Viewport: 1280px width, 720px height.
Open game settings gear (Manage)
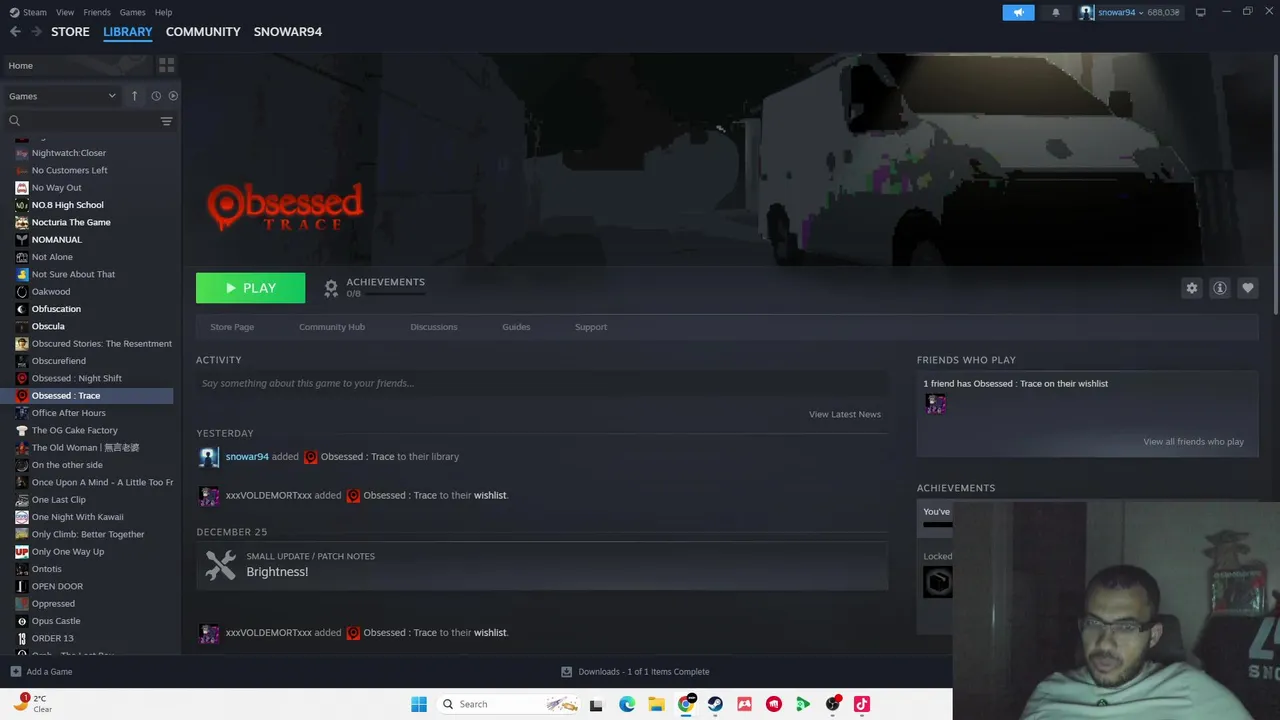[x=1191, y=288]
